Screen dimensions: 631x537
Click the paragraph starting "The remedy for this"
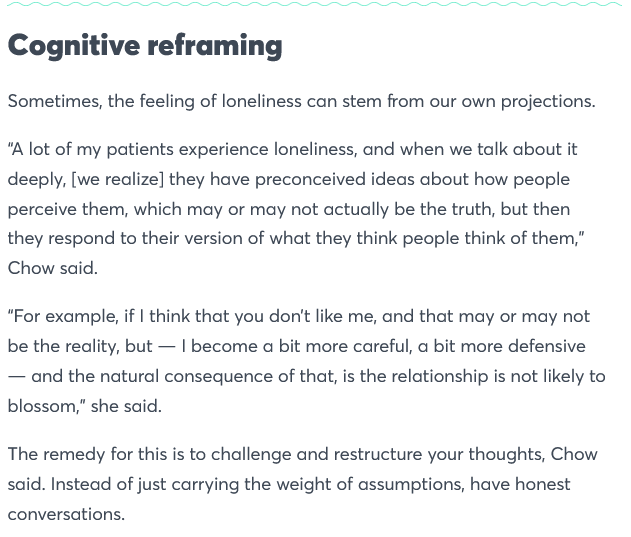tap(300, 484)
